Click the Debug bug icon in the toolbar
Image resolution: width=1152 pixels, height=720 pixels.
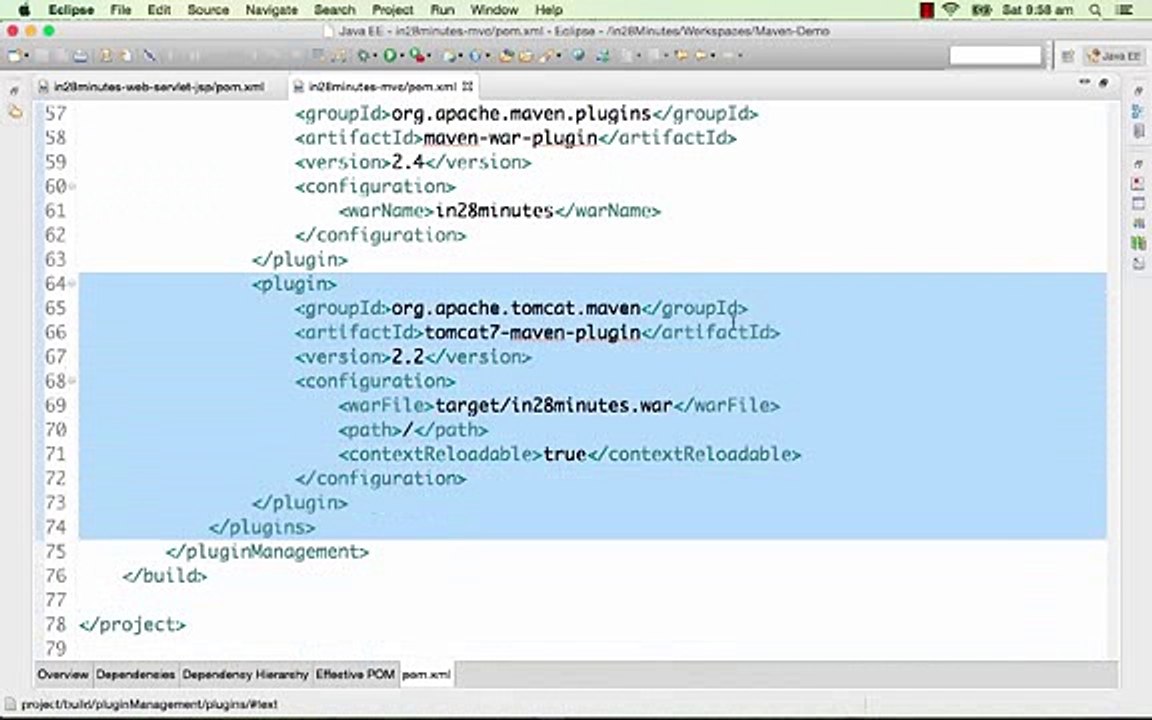point(363,55)
